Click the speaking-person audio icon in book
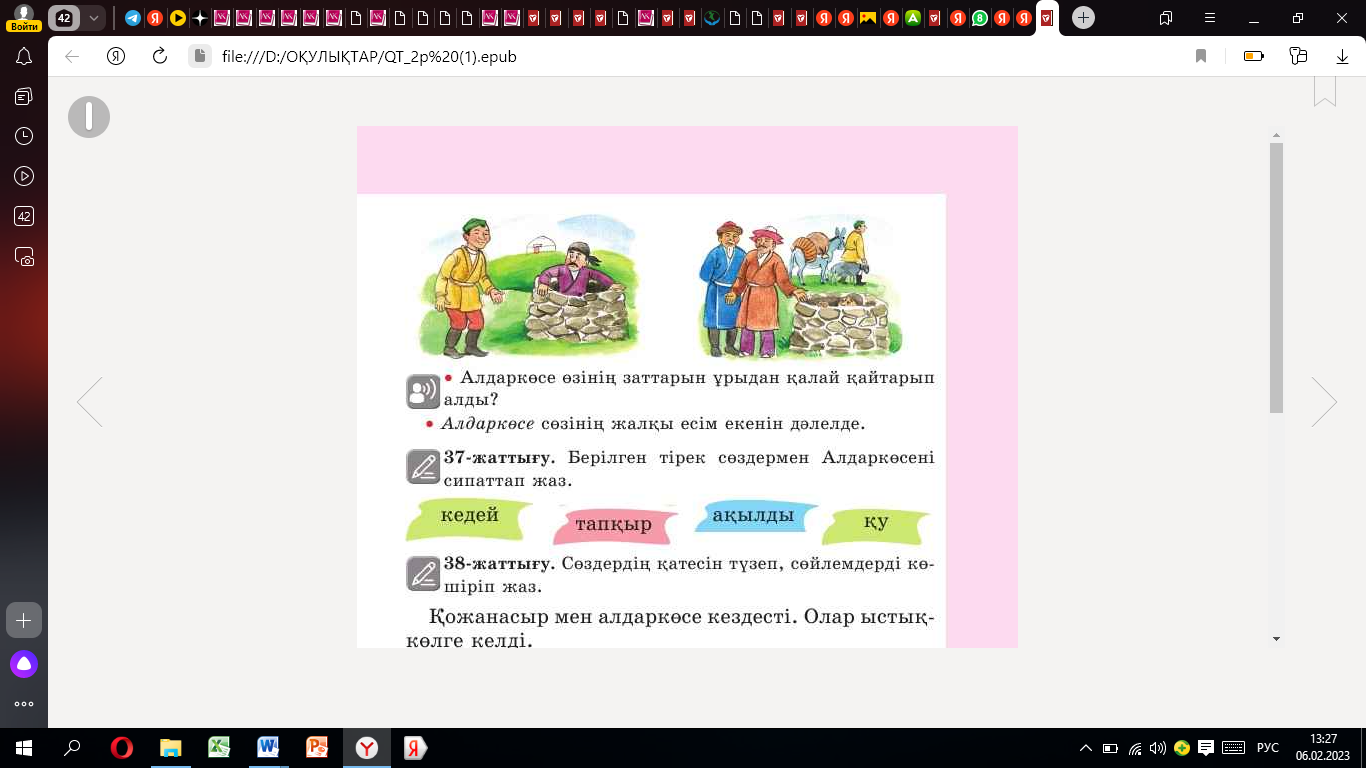 click(423, 391)
